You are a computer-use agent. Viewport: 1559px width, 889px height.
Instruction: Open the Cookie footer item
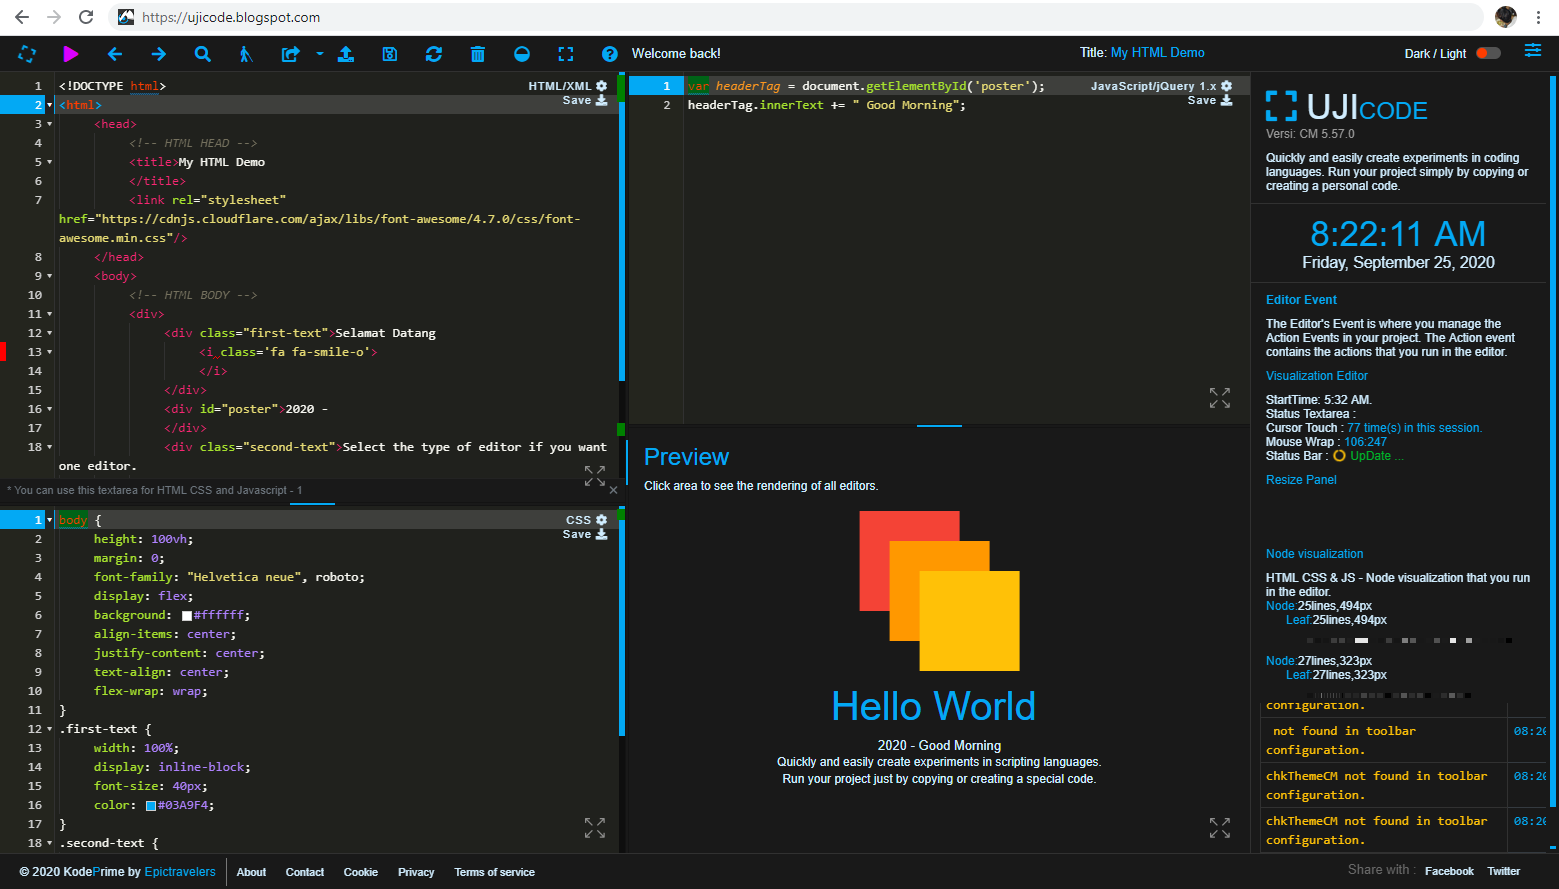coord(361,872)
